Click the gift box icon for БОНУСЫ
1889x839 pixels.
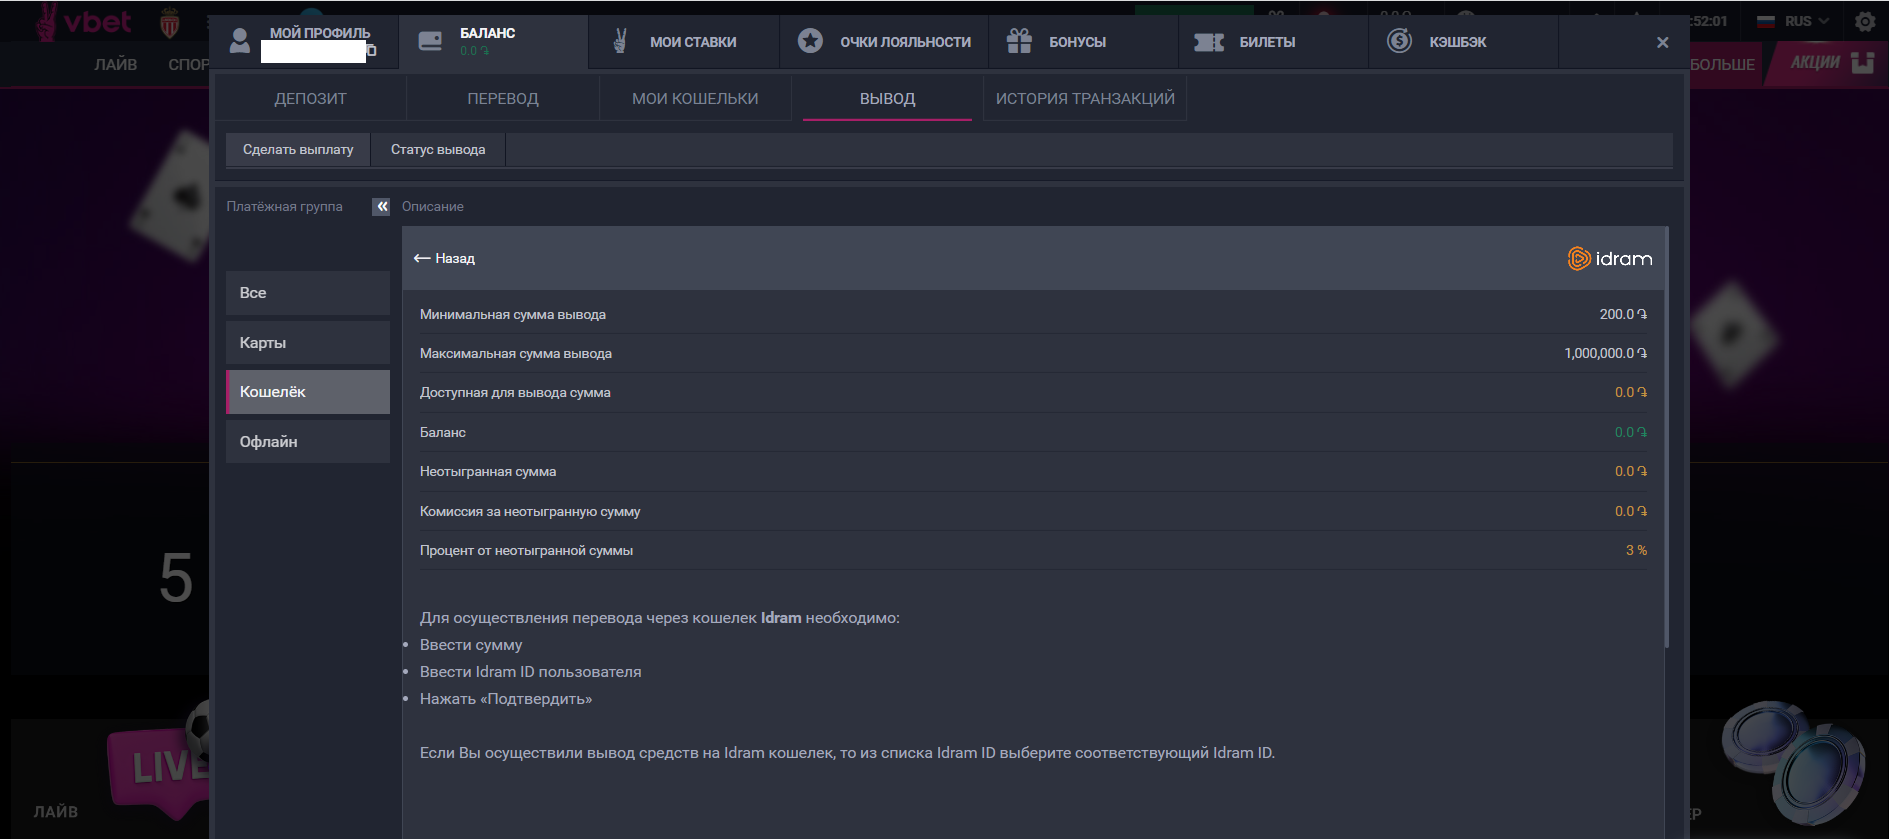point(1019,41)
